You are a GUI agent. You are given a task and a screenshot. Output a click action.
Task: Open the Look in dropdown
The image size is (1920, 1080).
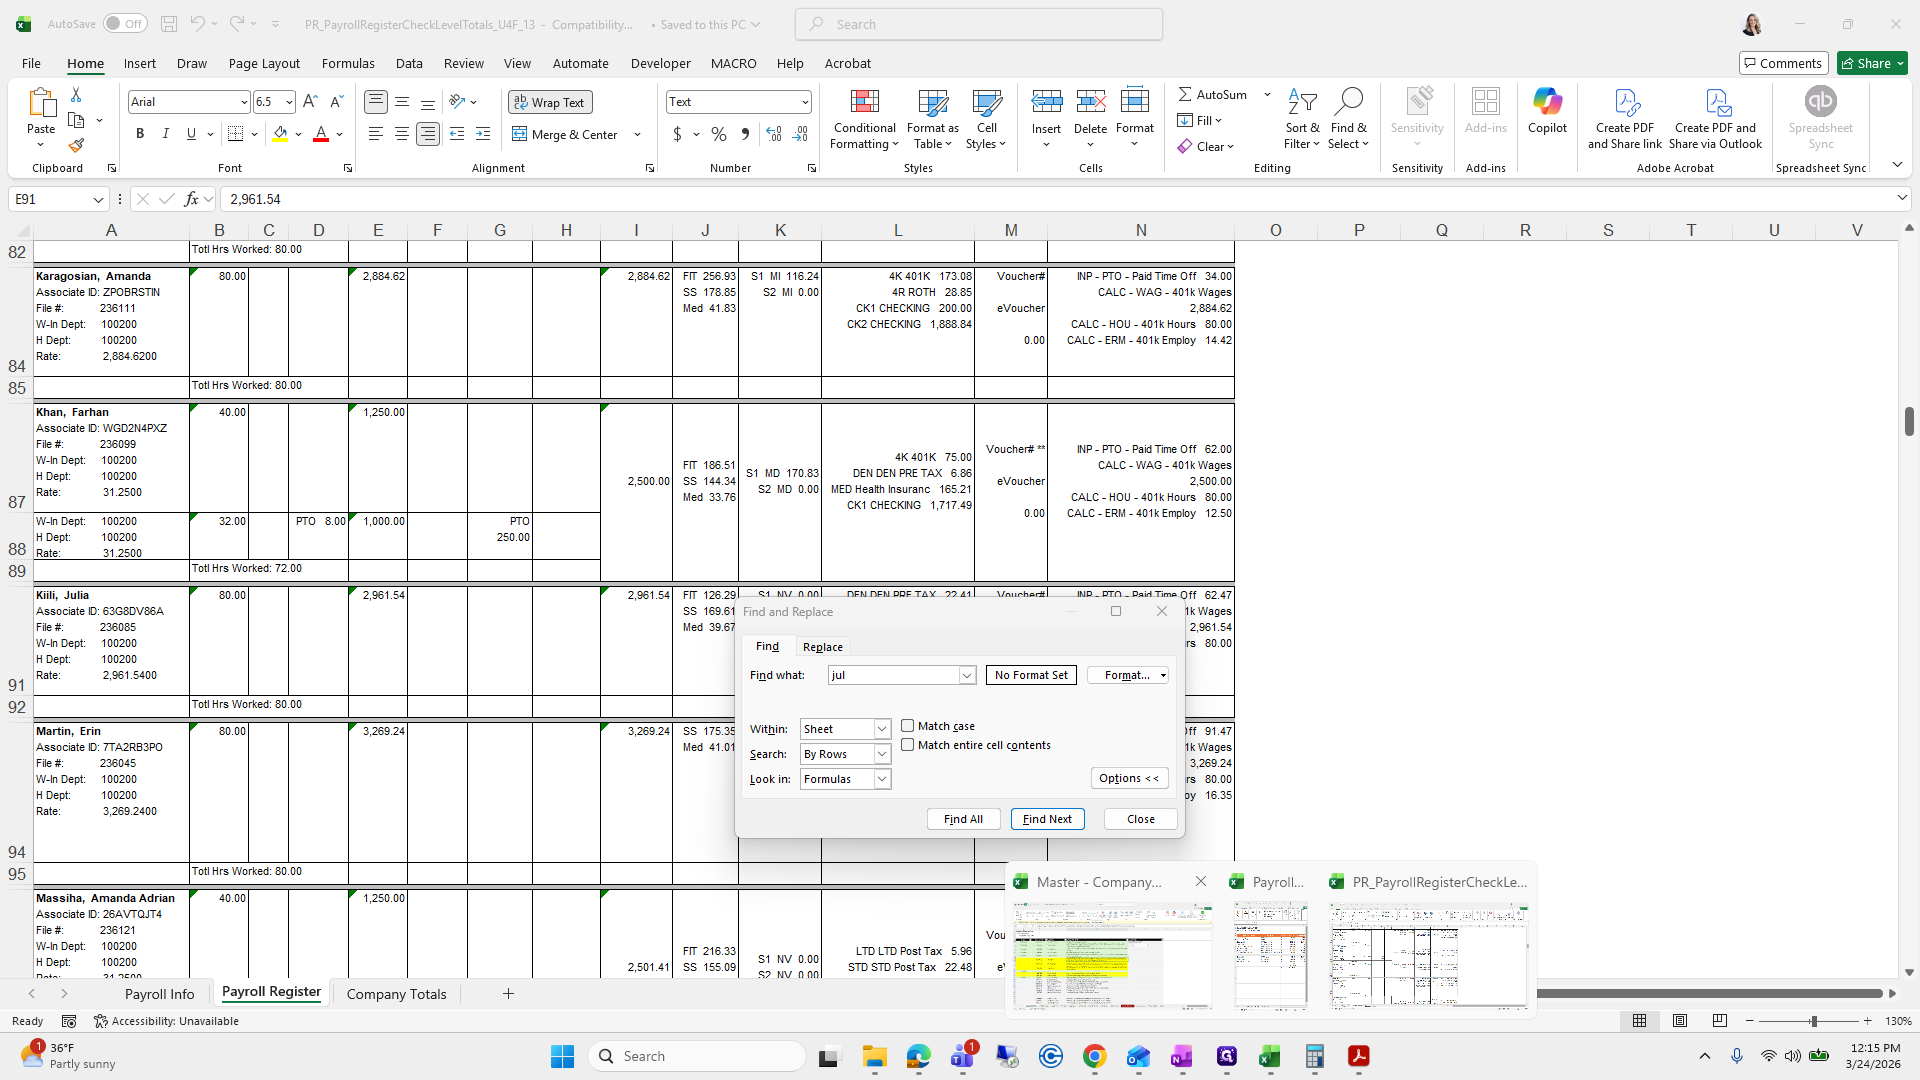coord(882,779)
